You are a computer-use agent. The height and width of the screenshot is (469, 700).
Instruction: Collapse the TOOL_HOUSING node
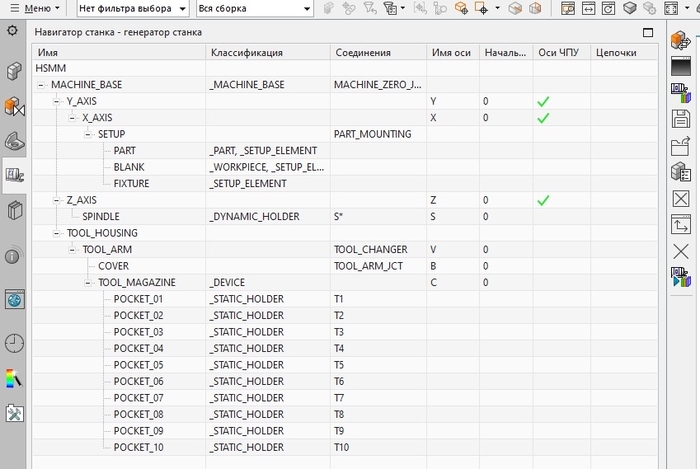coord(56,233)
